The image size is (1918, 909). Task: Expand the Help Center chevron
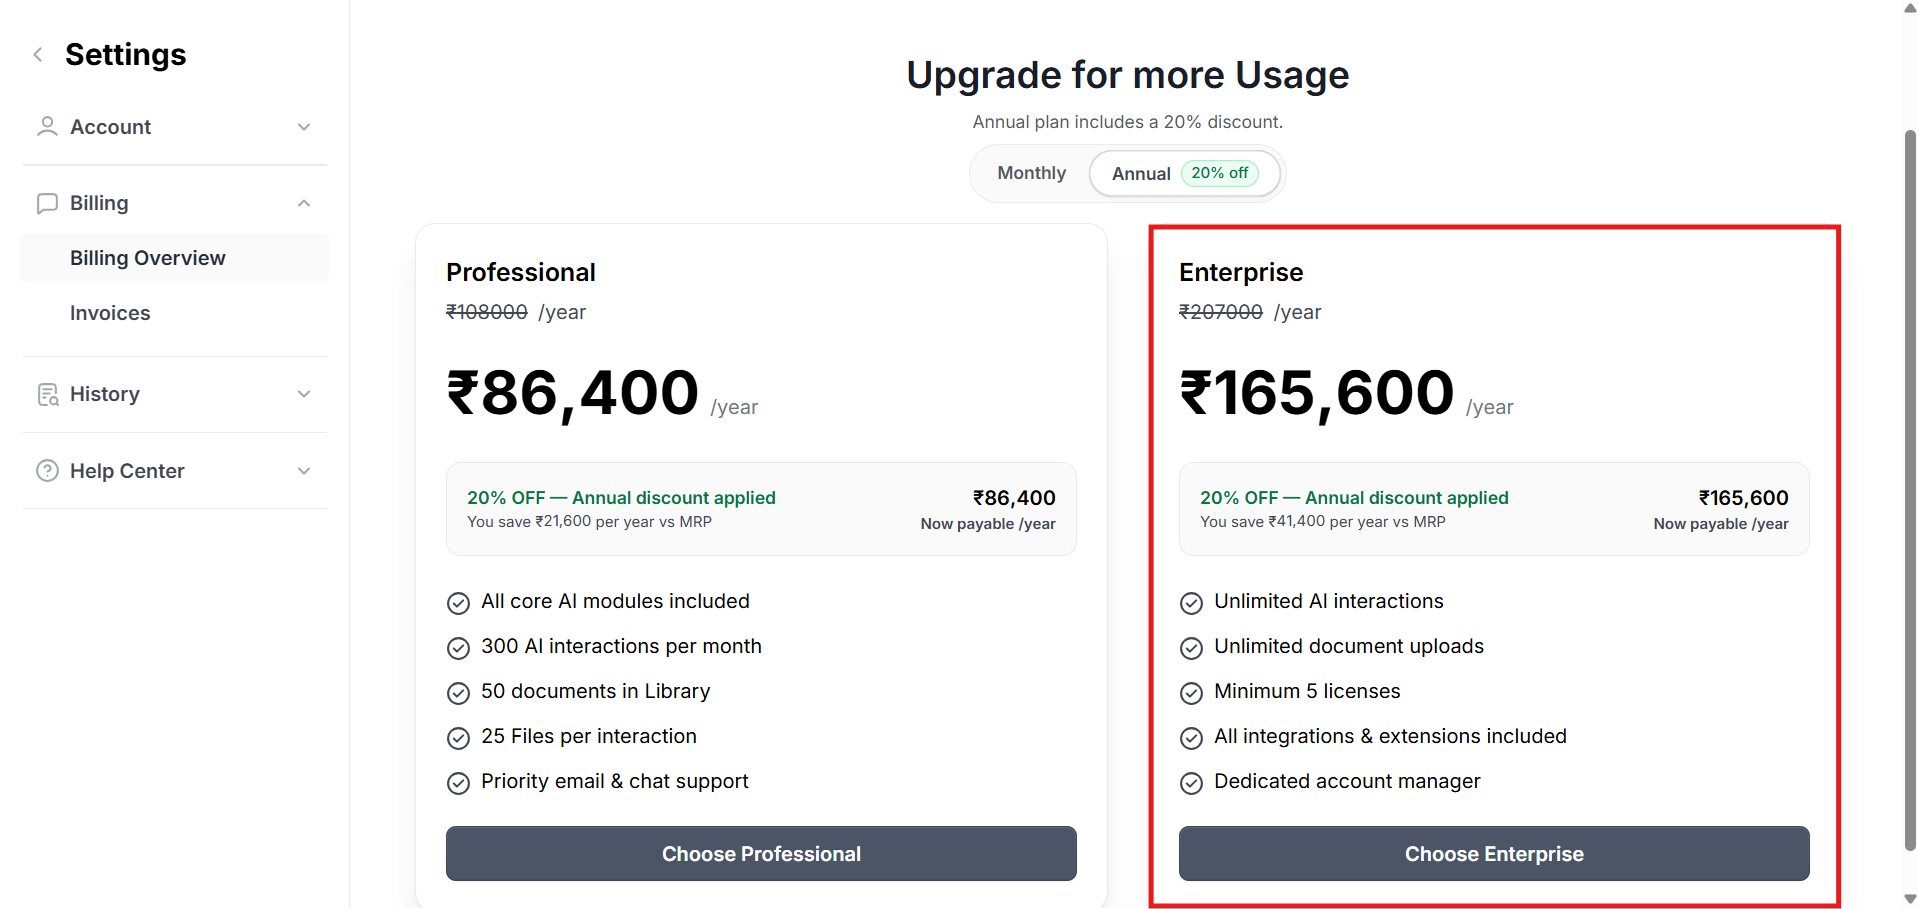click(x=304, y=471)
